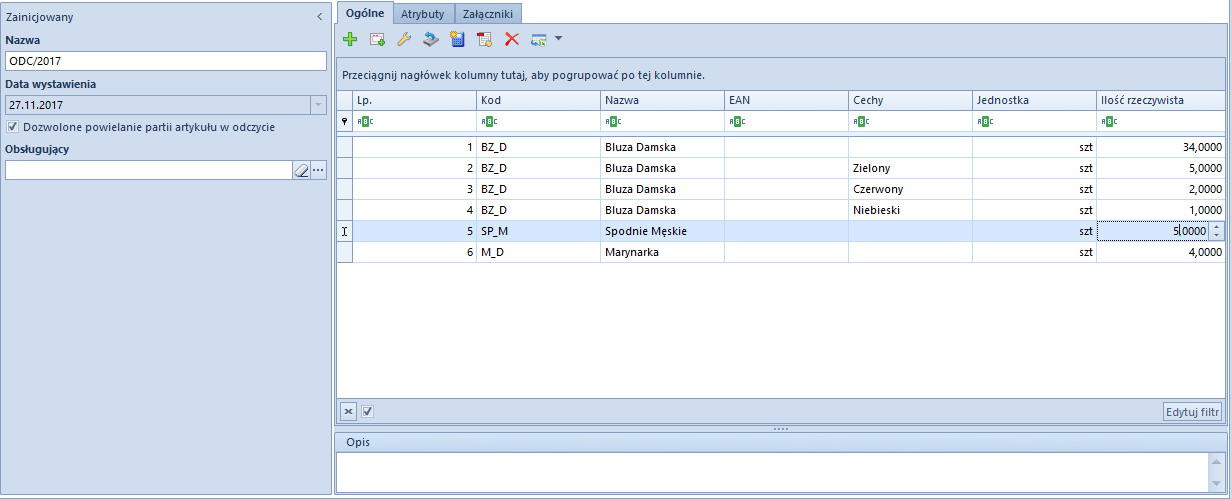Click the Kod column header

[x=538, y=100]
